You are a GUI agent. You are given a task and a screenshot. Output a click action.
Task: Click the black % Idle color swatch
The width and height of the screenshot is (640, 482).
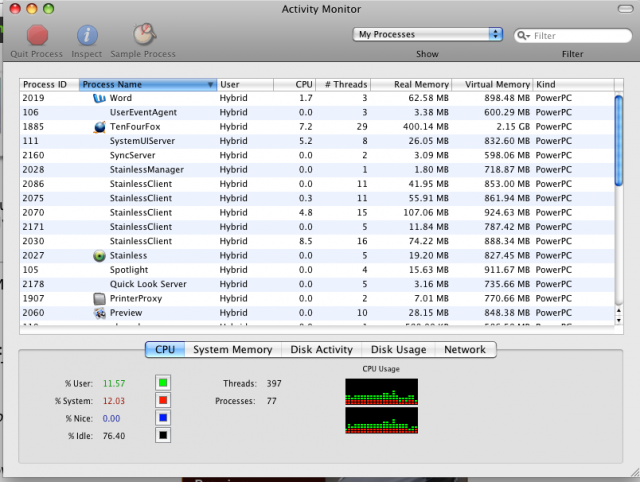tap(163, 435)
